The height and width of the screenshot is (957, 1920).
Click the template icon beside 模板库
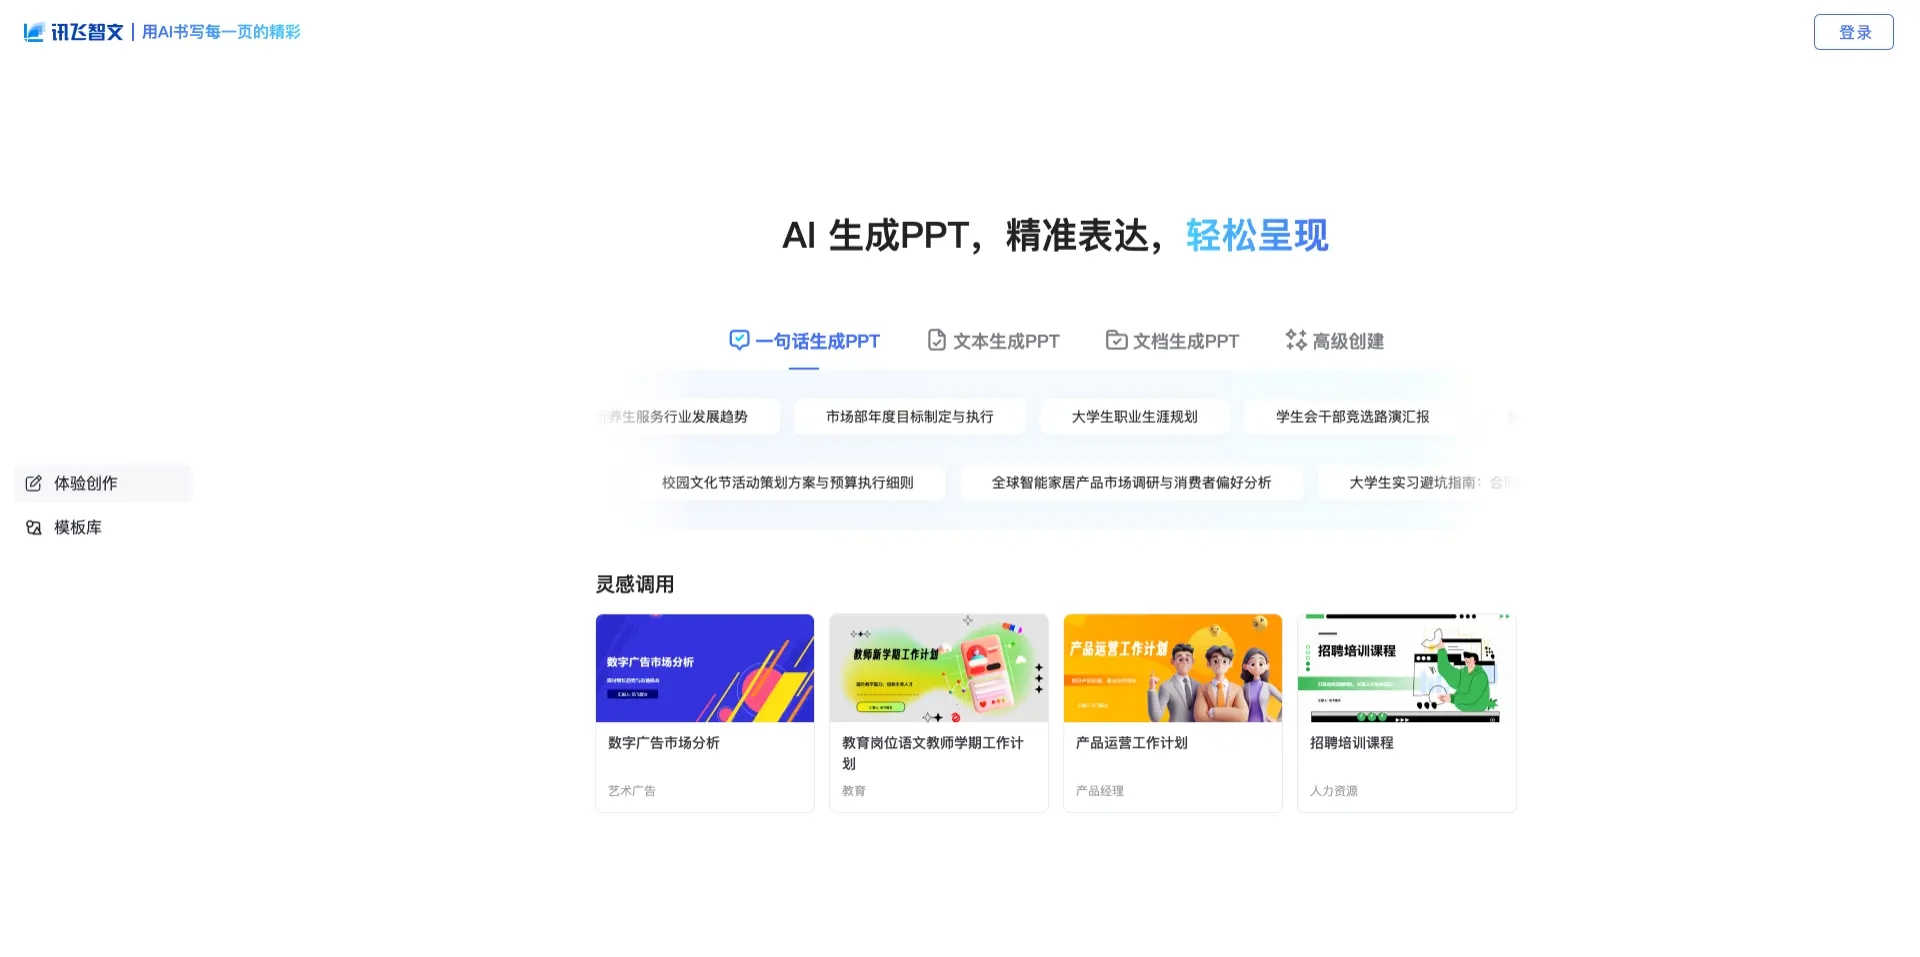34,527
